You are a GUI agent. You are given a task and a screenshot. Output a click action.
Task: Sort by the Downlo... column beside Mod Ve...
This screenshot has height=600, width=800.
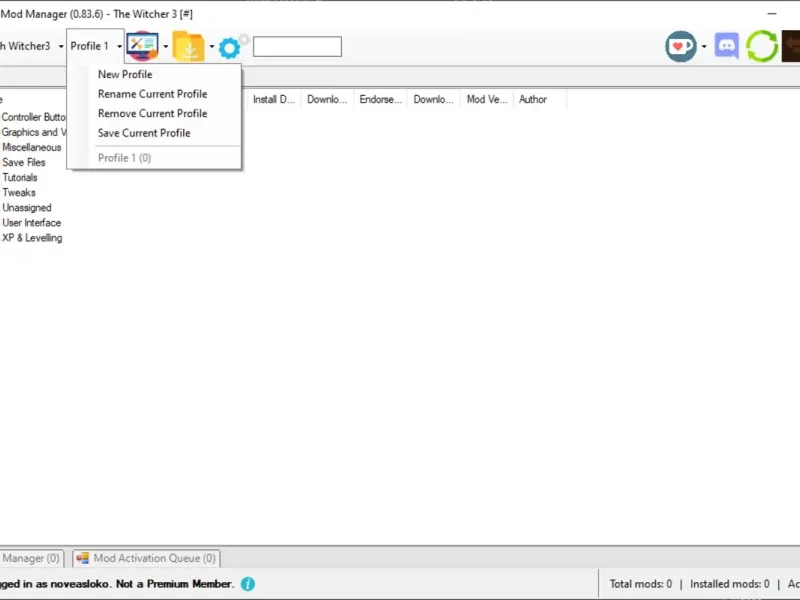pos(433,99)
